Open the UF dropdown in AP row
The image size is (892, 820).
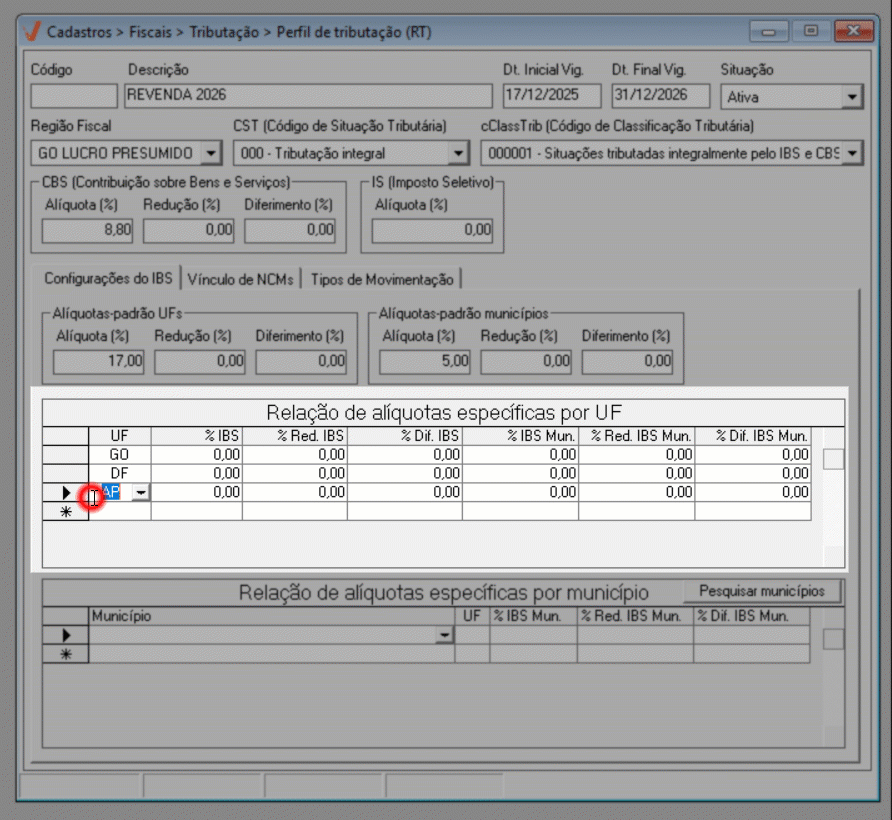tap(140, 493)
